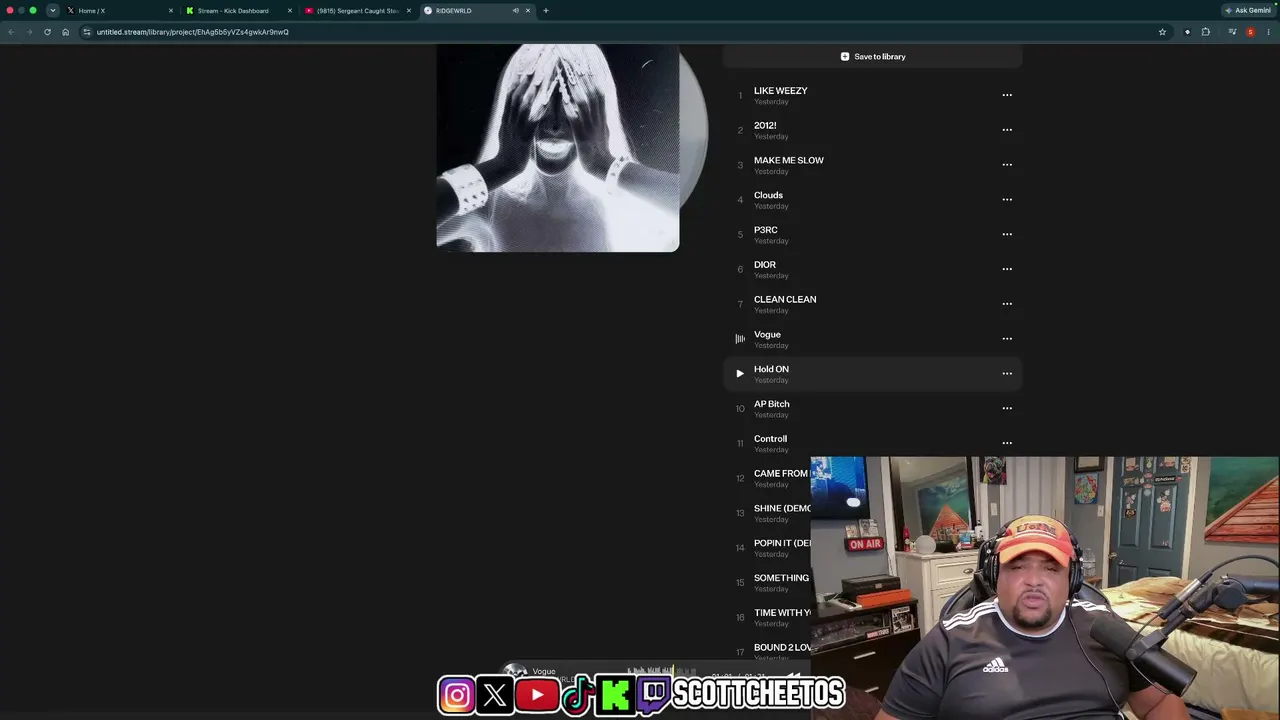Play the Hold ON track
The image size is (1280, 720).
tap(740, 374)
